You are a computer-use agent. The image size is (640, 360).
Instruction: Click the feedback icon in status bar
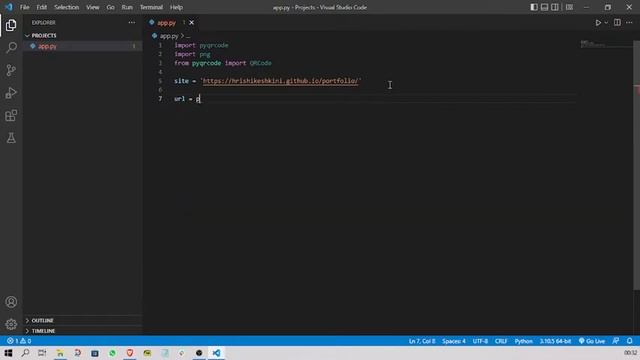click(616, 341)
